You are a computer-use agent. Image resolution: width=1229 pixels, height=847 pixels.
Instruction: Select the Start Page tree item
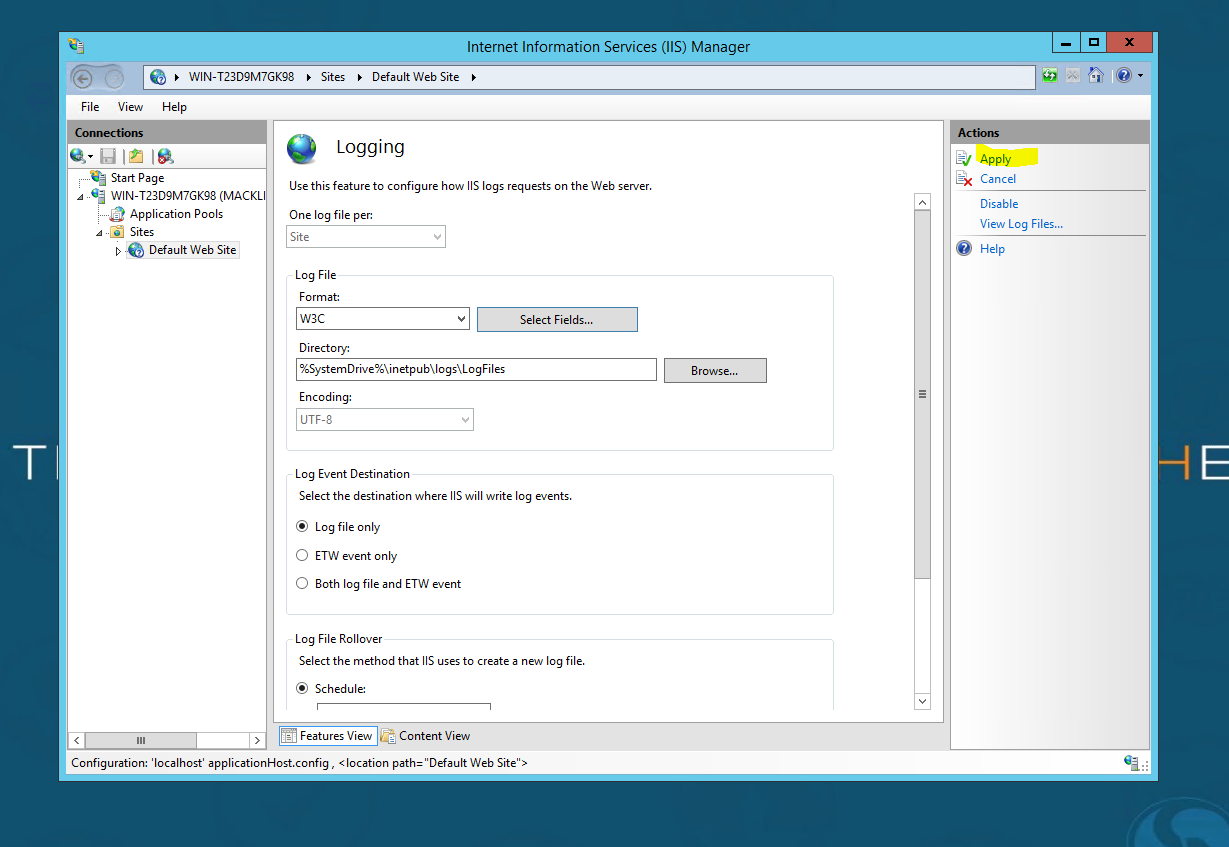point(137,178)
